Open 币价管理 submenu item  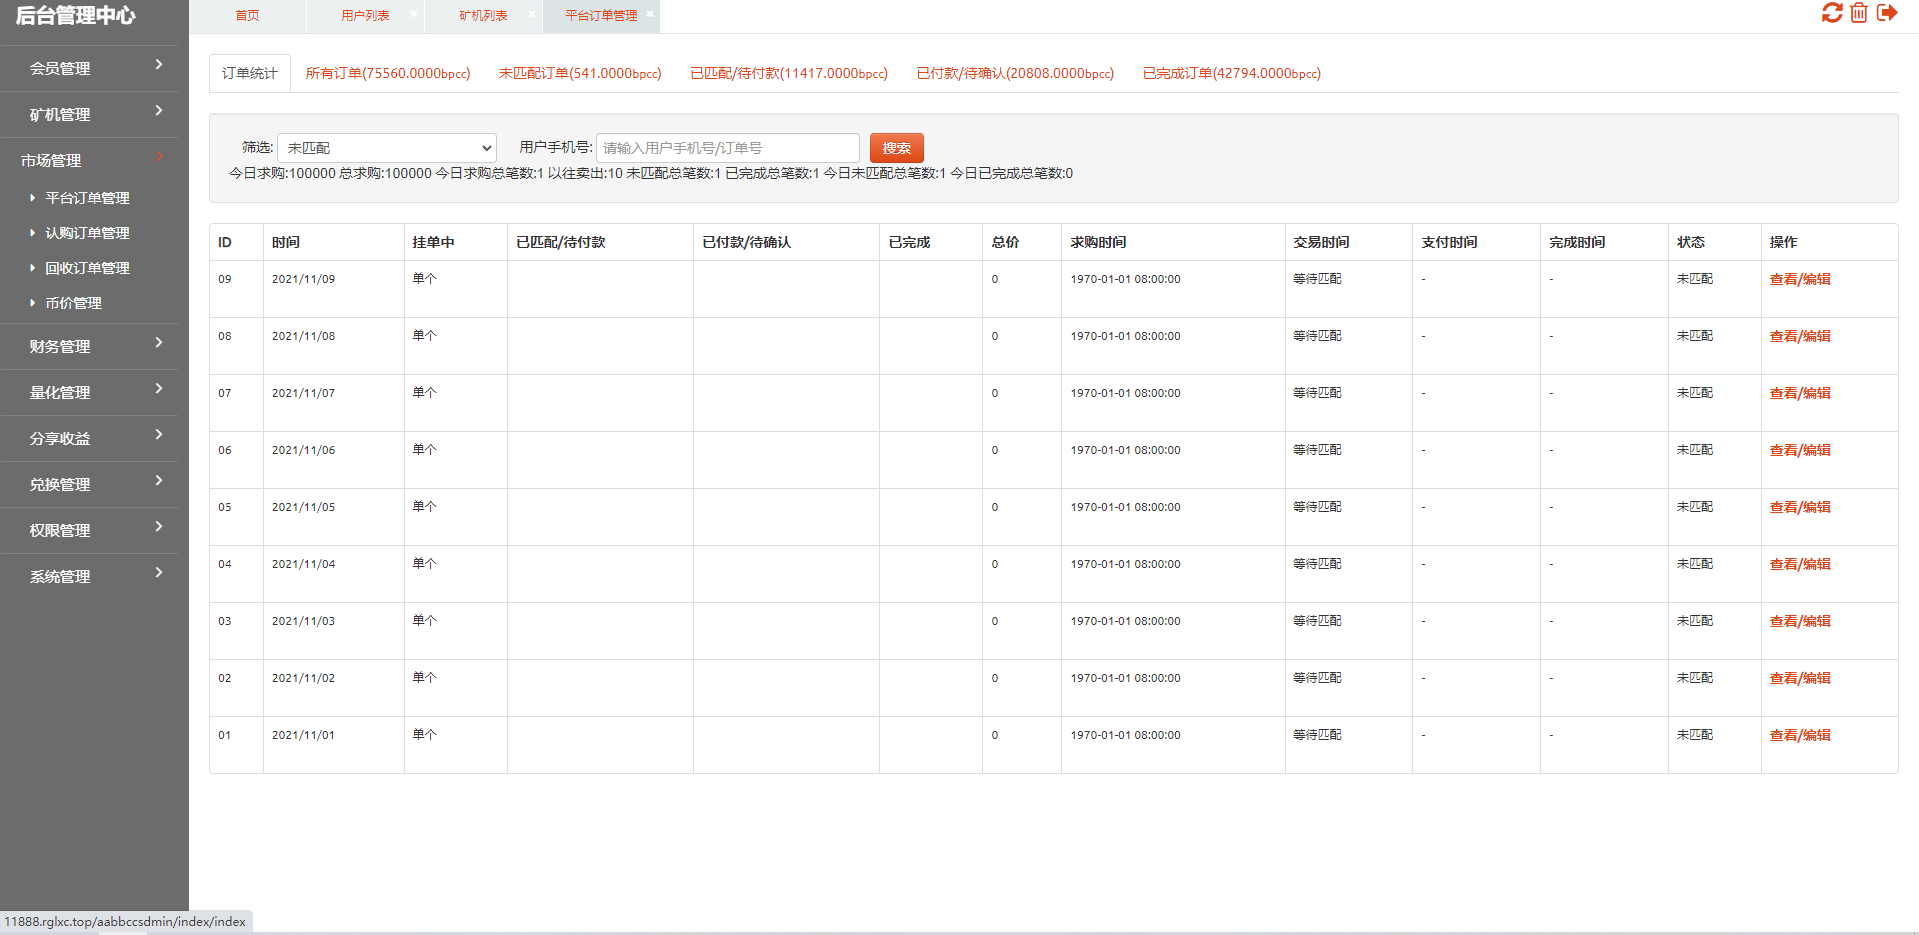point(73,303)
